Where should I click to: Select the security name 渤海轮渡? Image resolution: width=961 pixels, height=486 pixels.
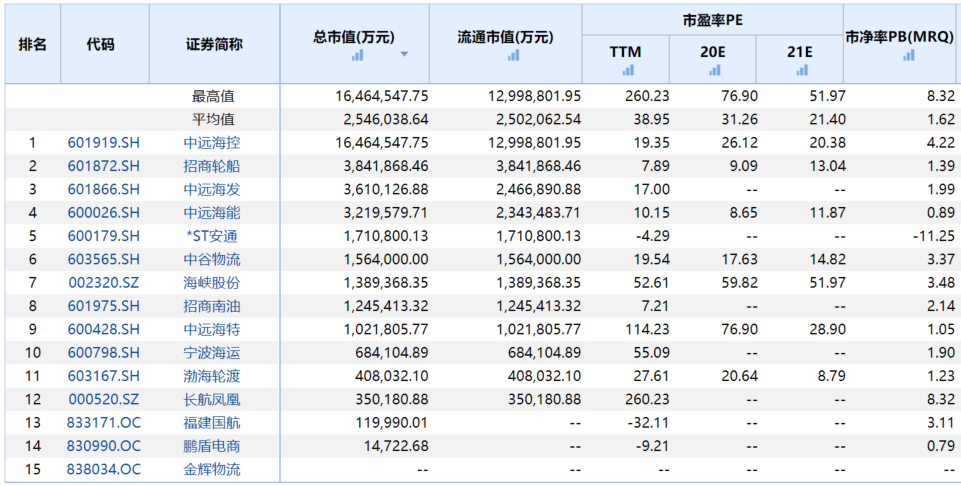point(212,376)
